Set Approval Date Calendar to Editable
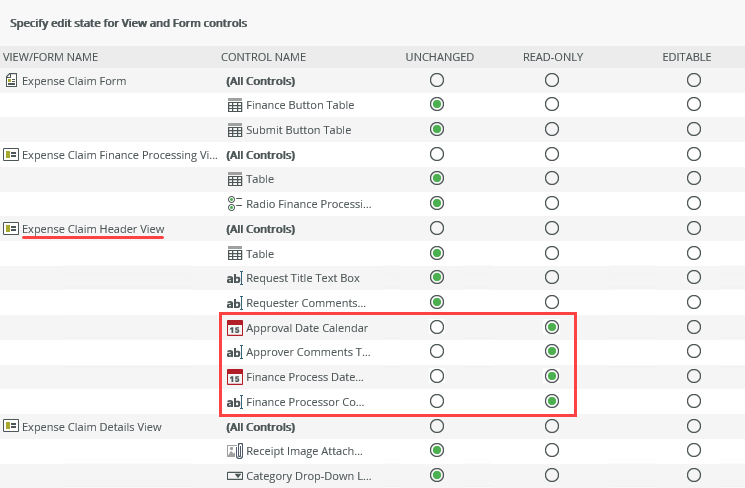745x488 pixels. [694, 327]
